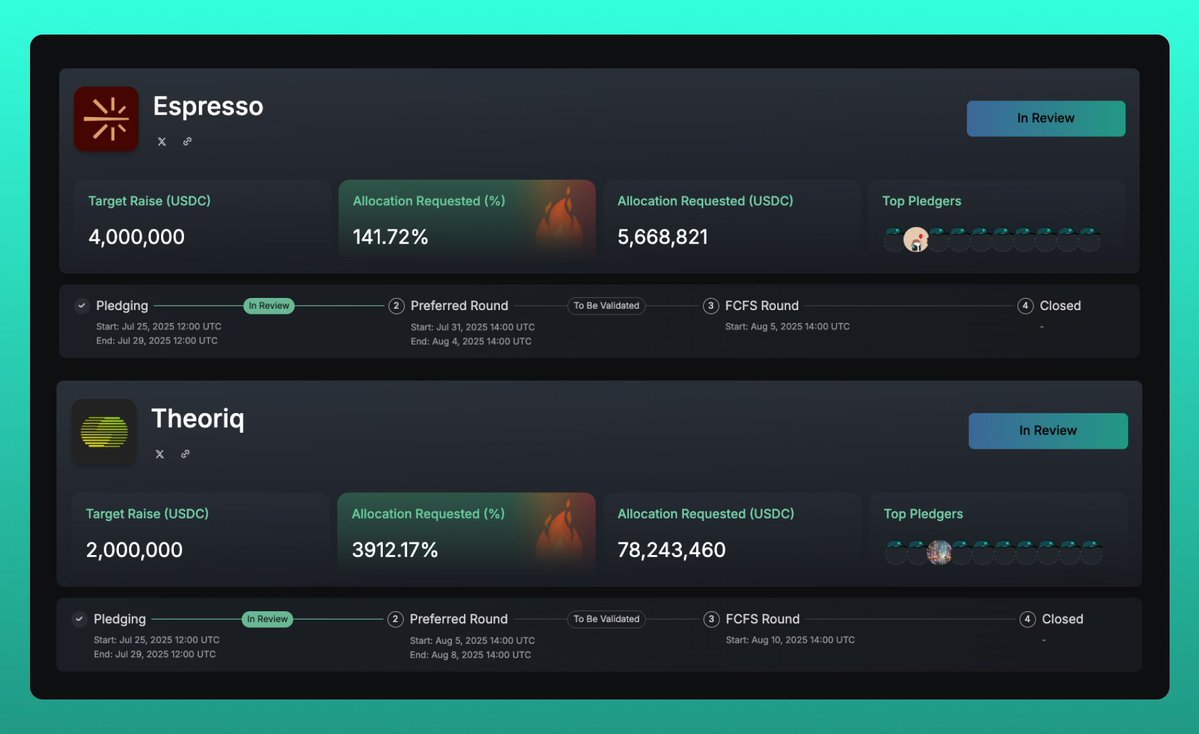Click the Espresso top pledger avatar
This screenshot has width=1199, height=734.
tap(916, 240)
